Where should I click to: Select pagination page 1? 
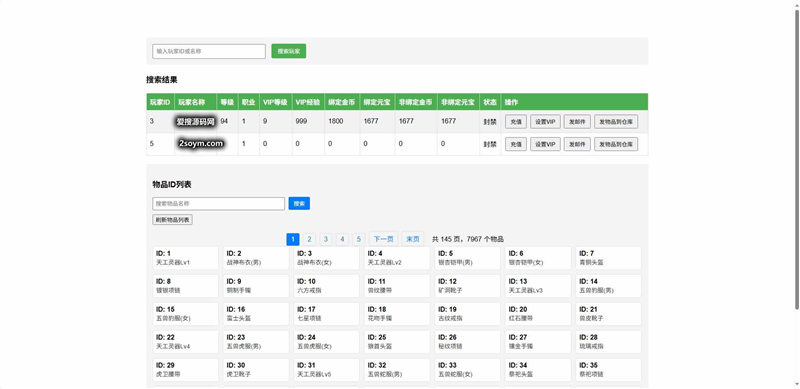click(293, 239)
